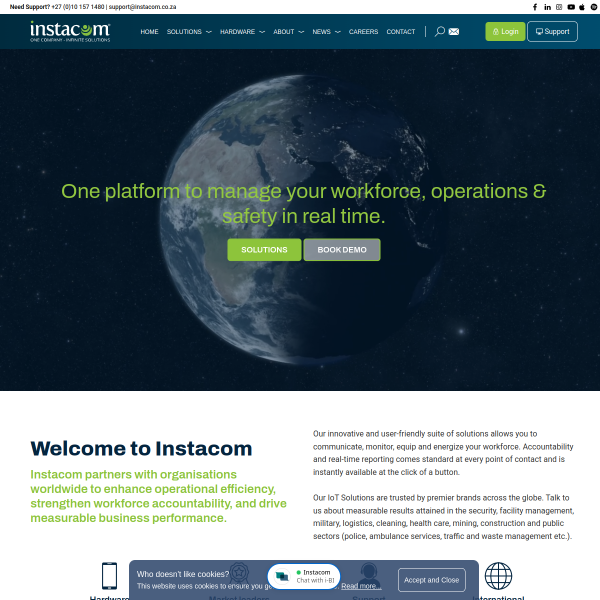Go to the Home menu item
Screen dimensions: 600x600
[x=149, y=32]
